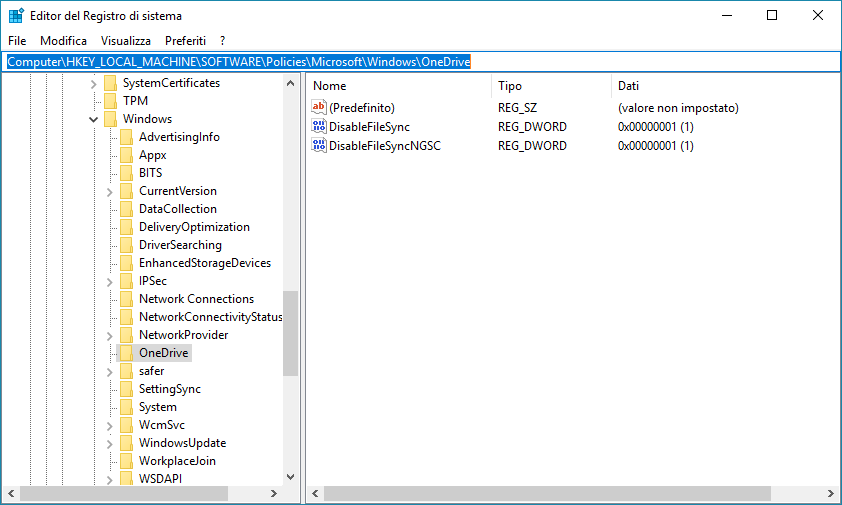The height and width of the screenshot is (505, 842).
Task: Collapse the Windows key
Action: tap(93, 119)
